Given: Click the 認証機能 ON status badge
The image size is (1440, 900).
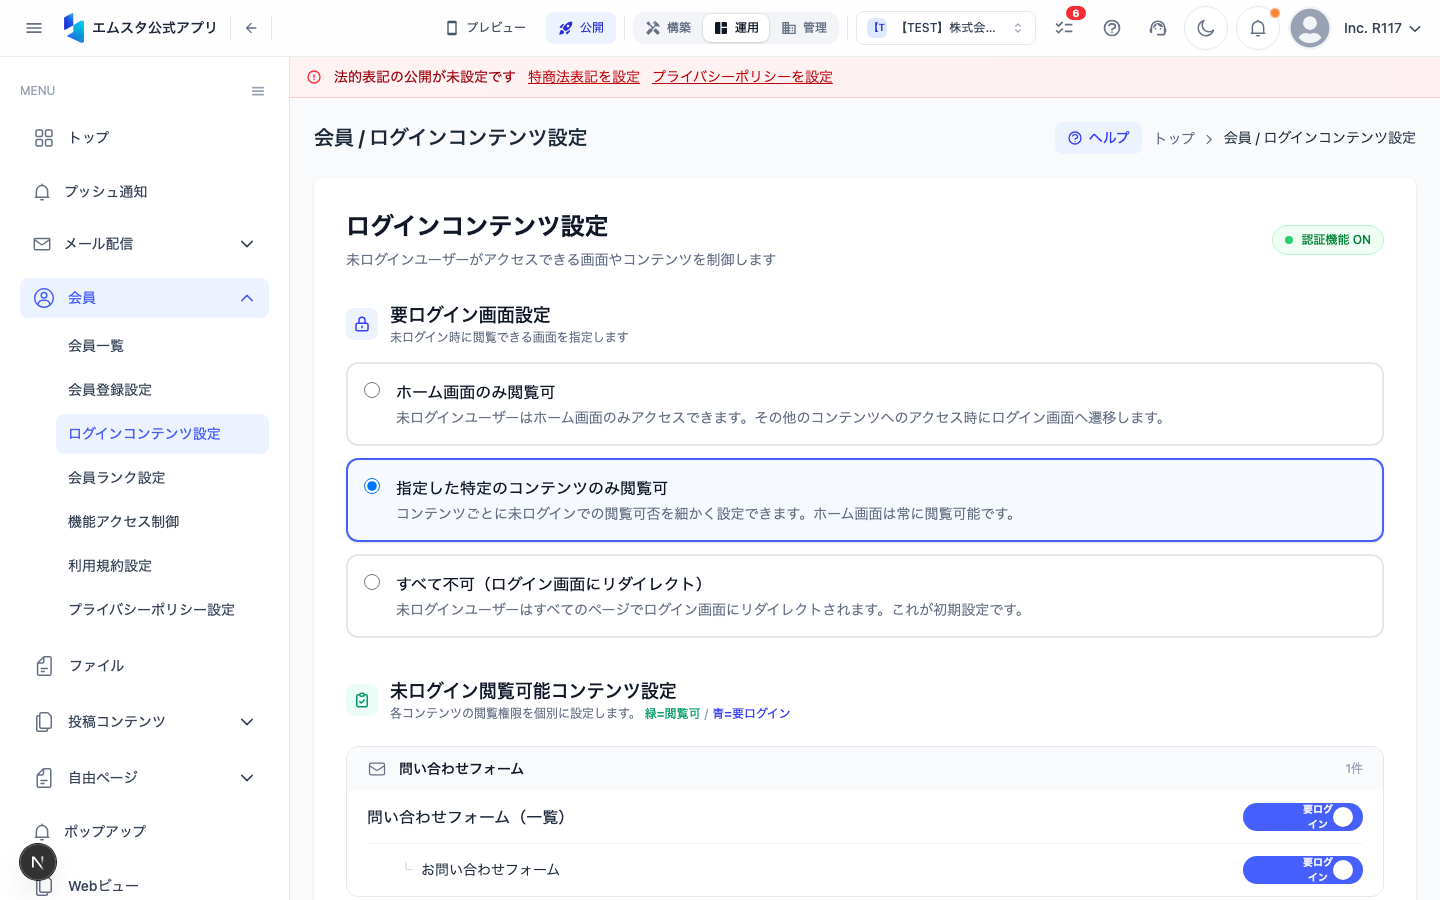Looking at the screenshot, I should (1328, 240).
